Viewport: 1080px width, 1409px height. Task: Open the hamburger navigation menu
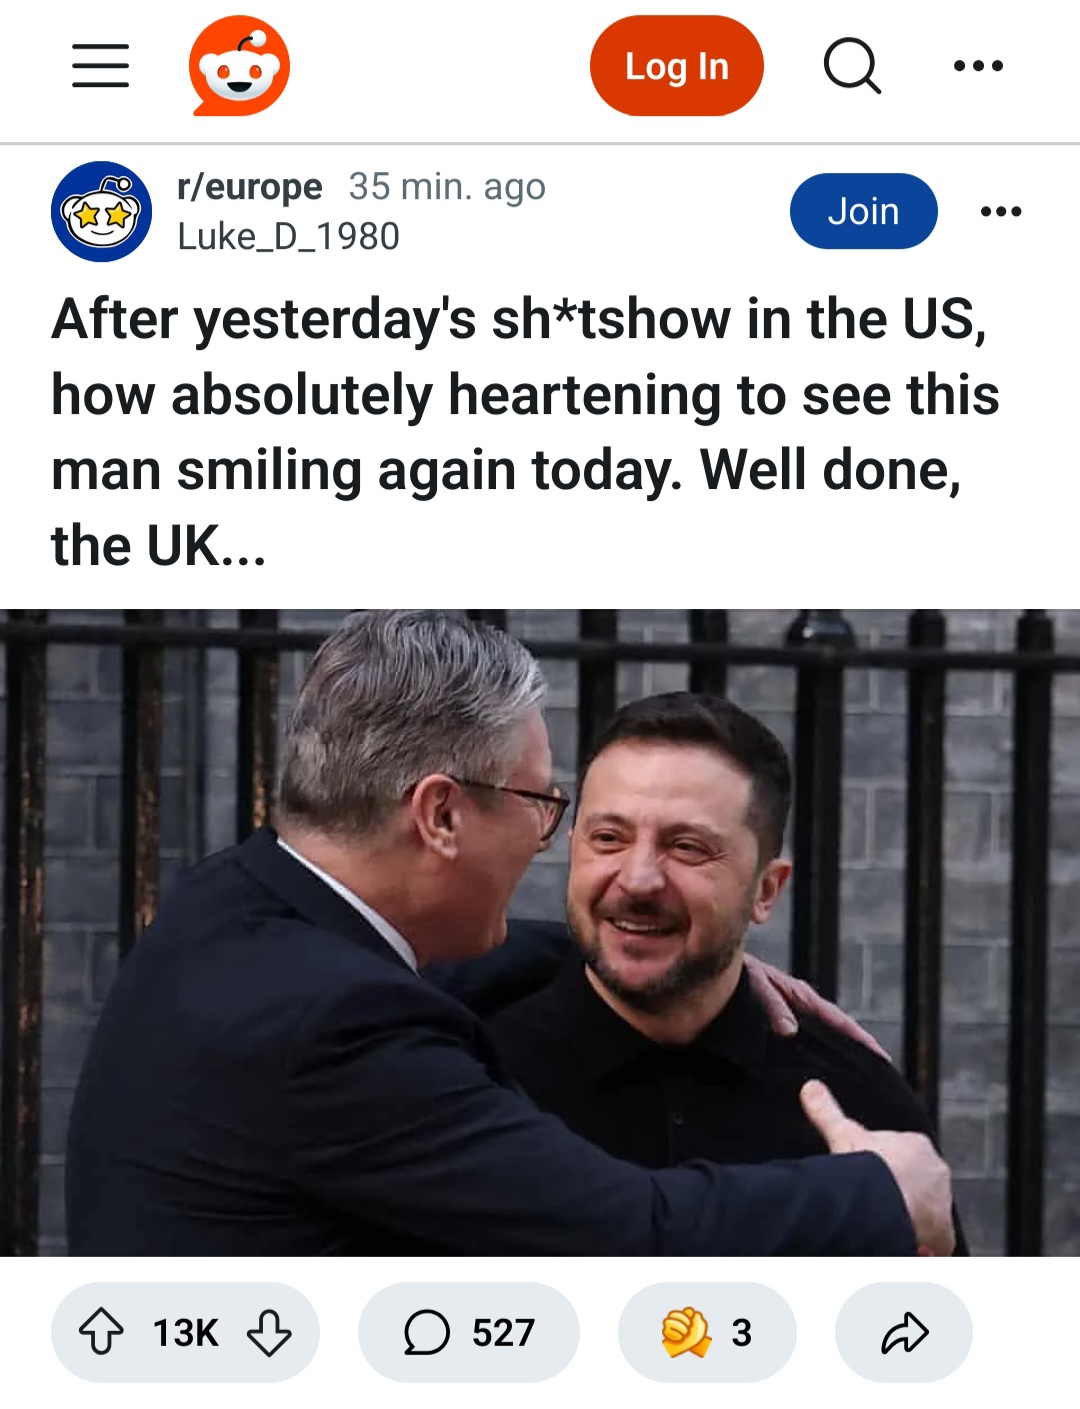[101, 66]
